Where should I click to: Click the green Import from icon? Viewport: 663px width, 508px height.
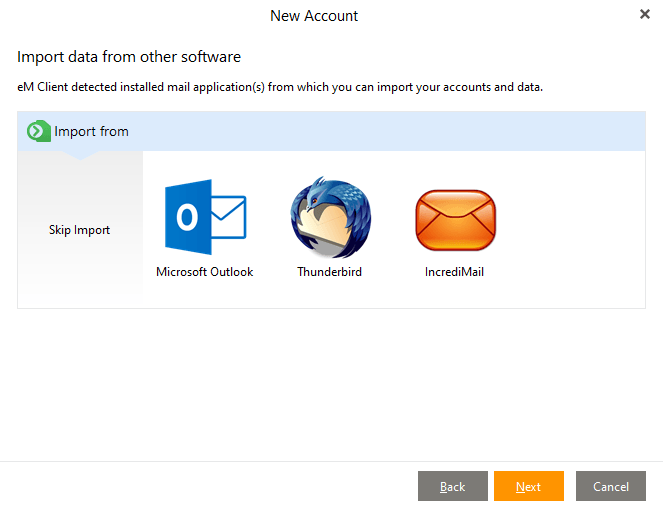[38, 131]
